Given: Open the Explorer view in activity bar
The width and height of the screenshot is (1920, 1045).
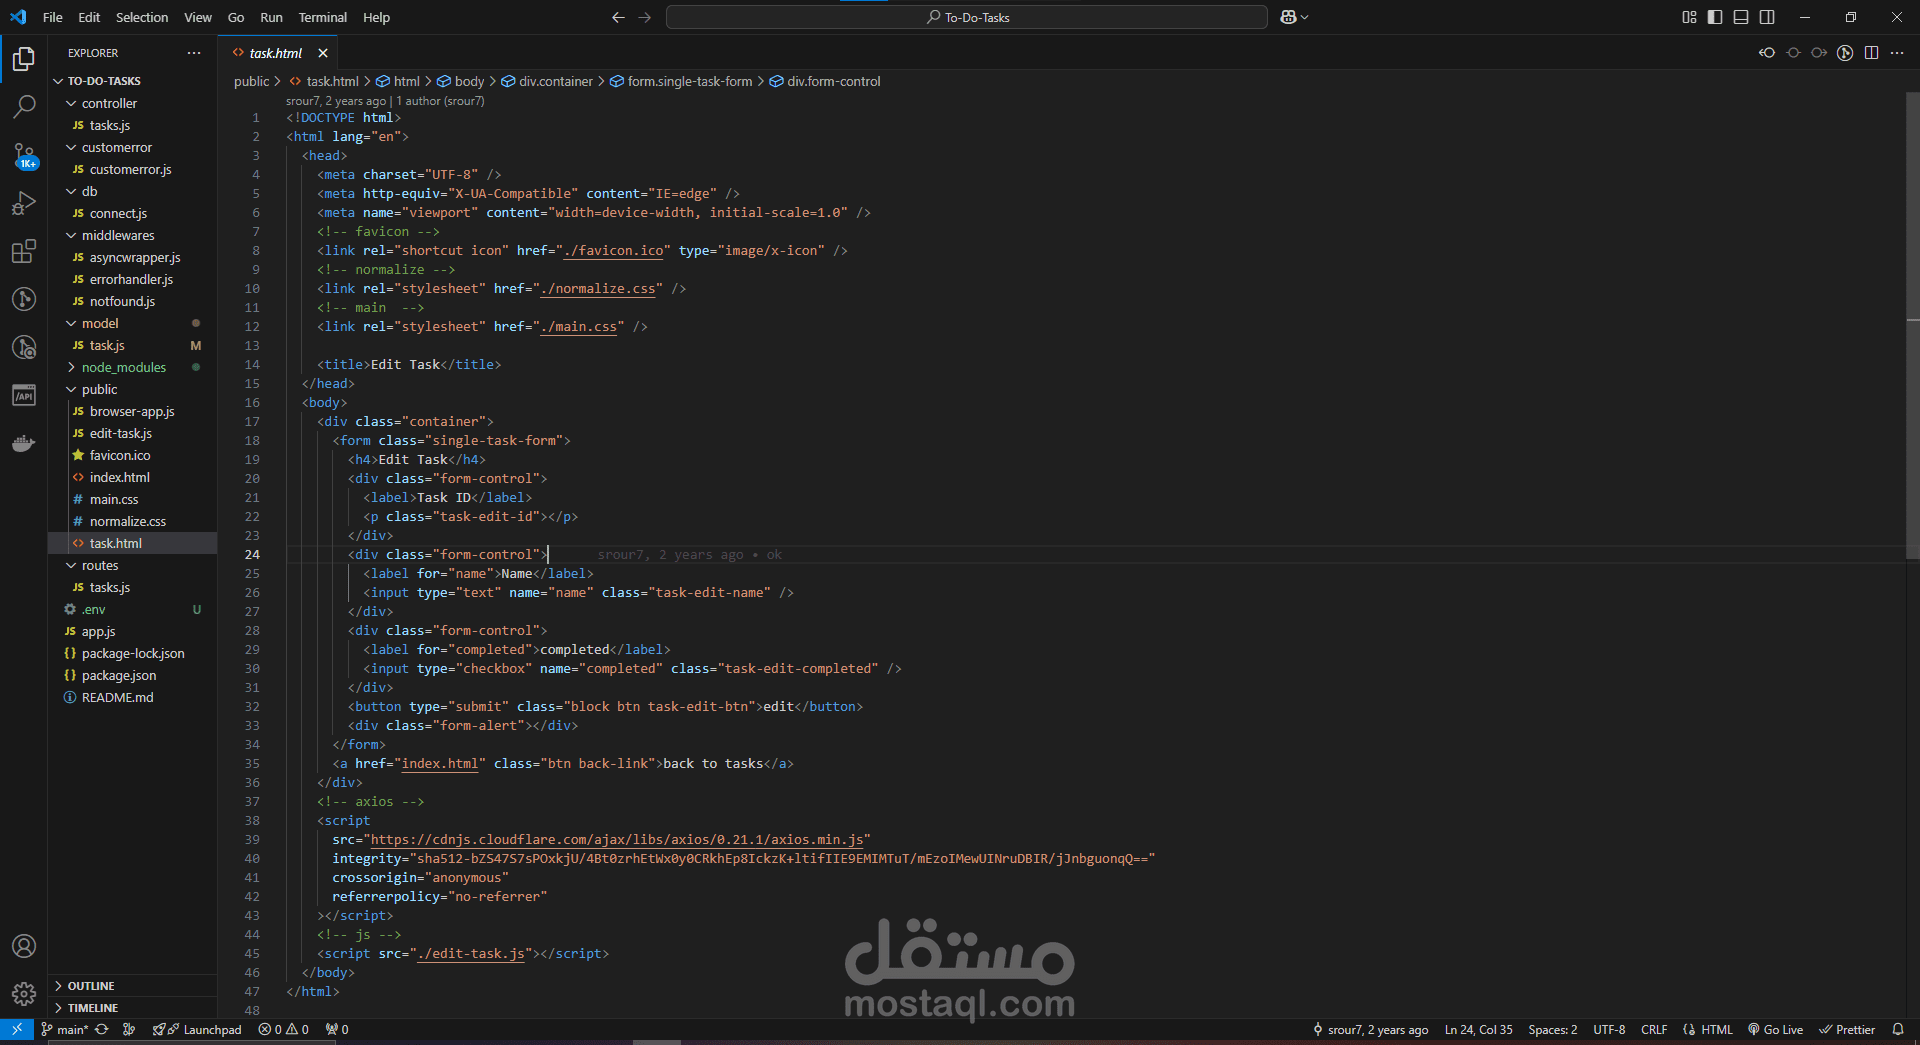Looking at the screenshot, I should (x=24, y=59).
